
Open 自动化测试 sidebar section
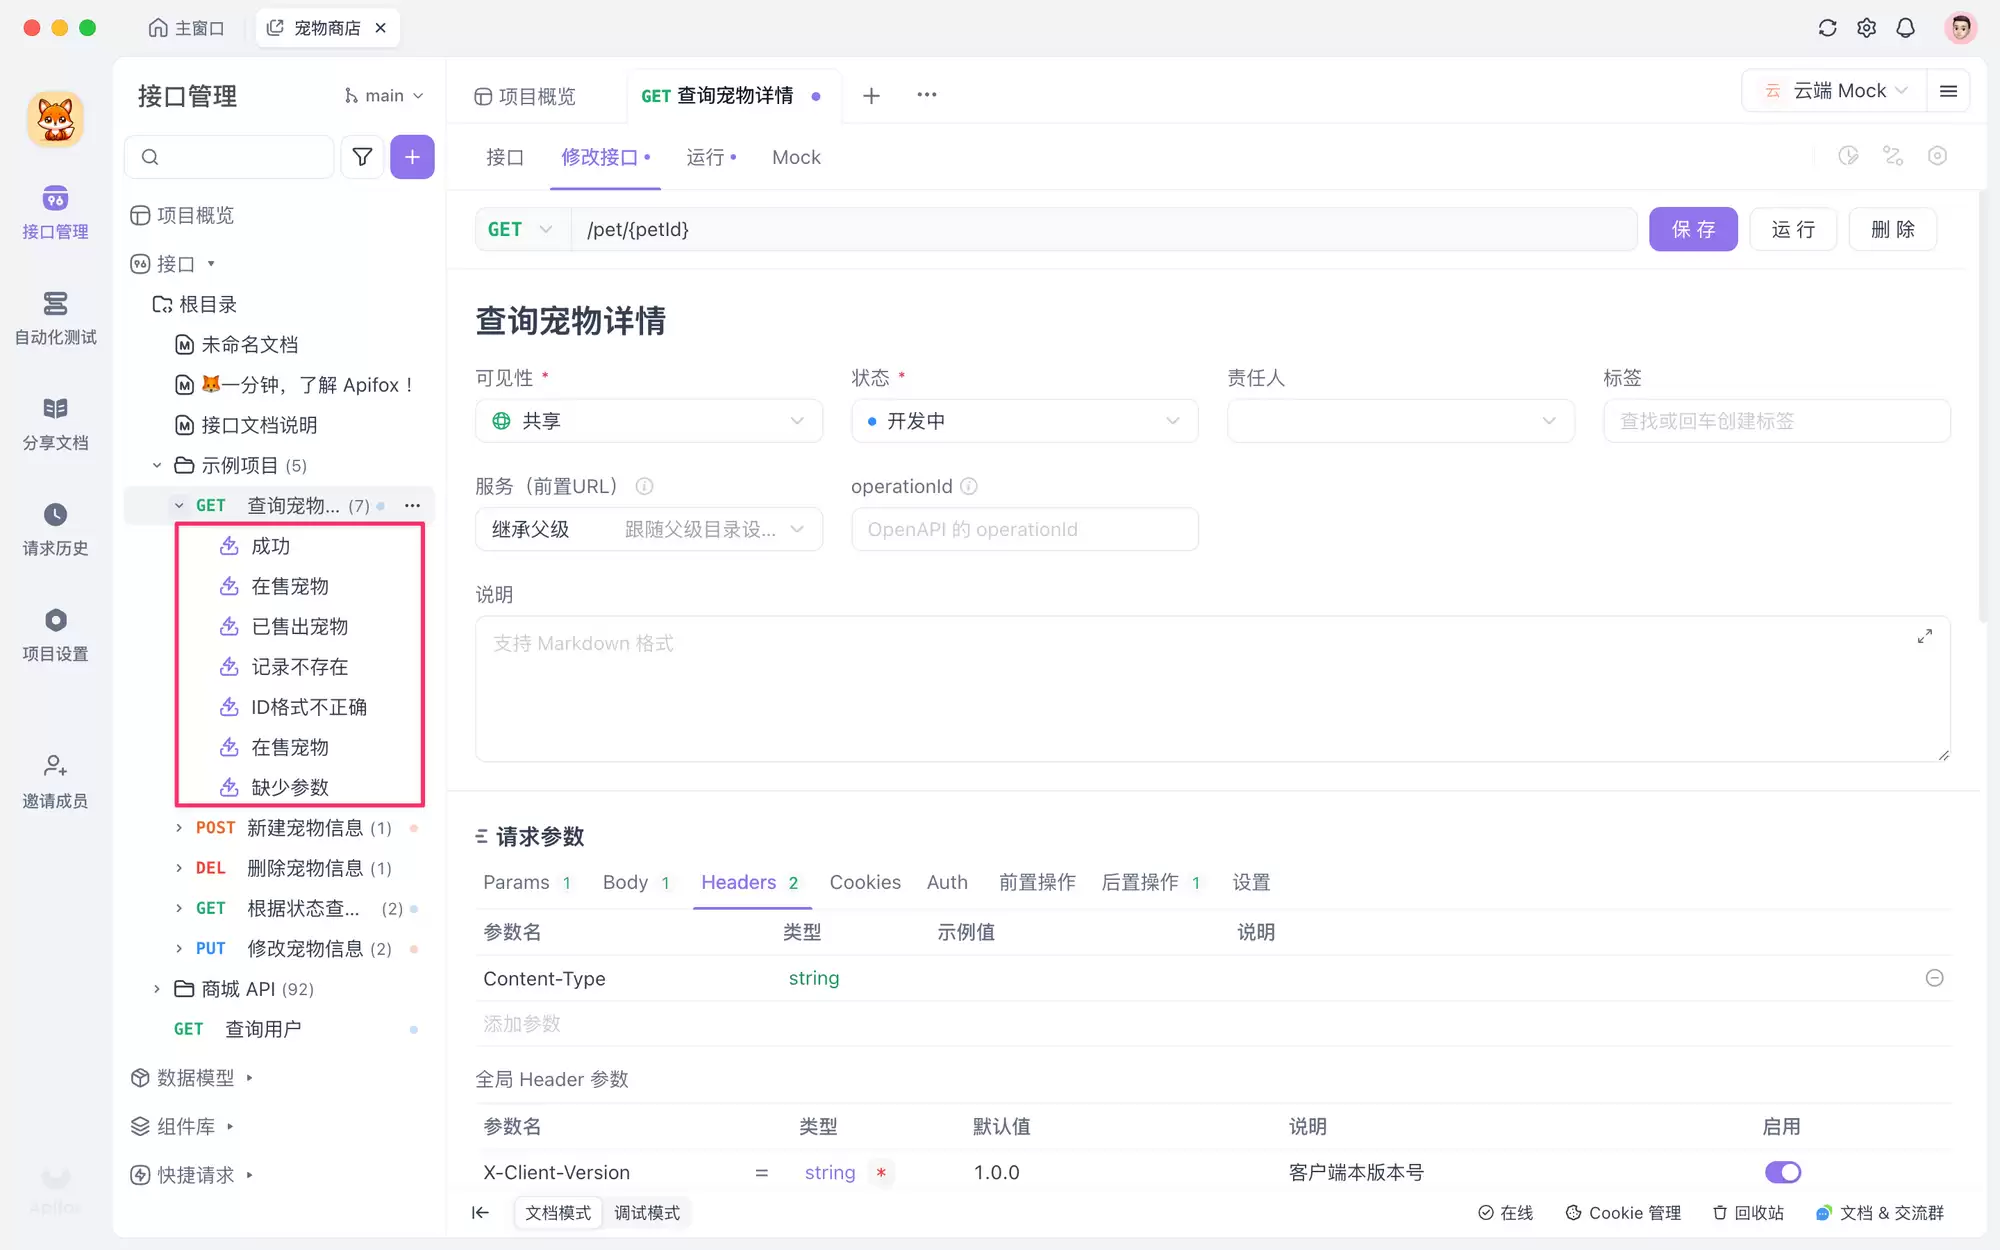[55, 318]
